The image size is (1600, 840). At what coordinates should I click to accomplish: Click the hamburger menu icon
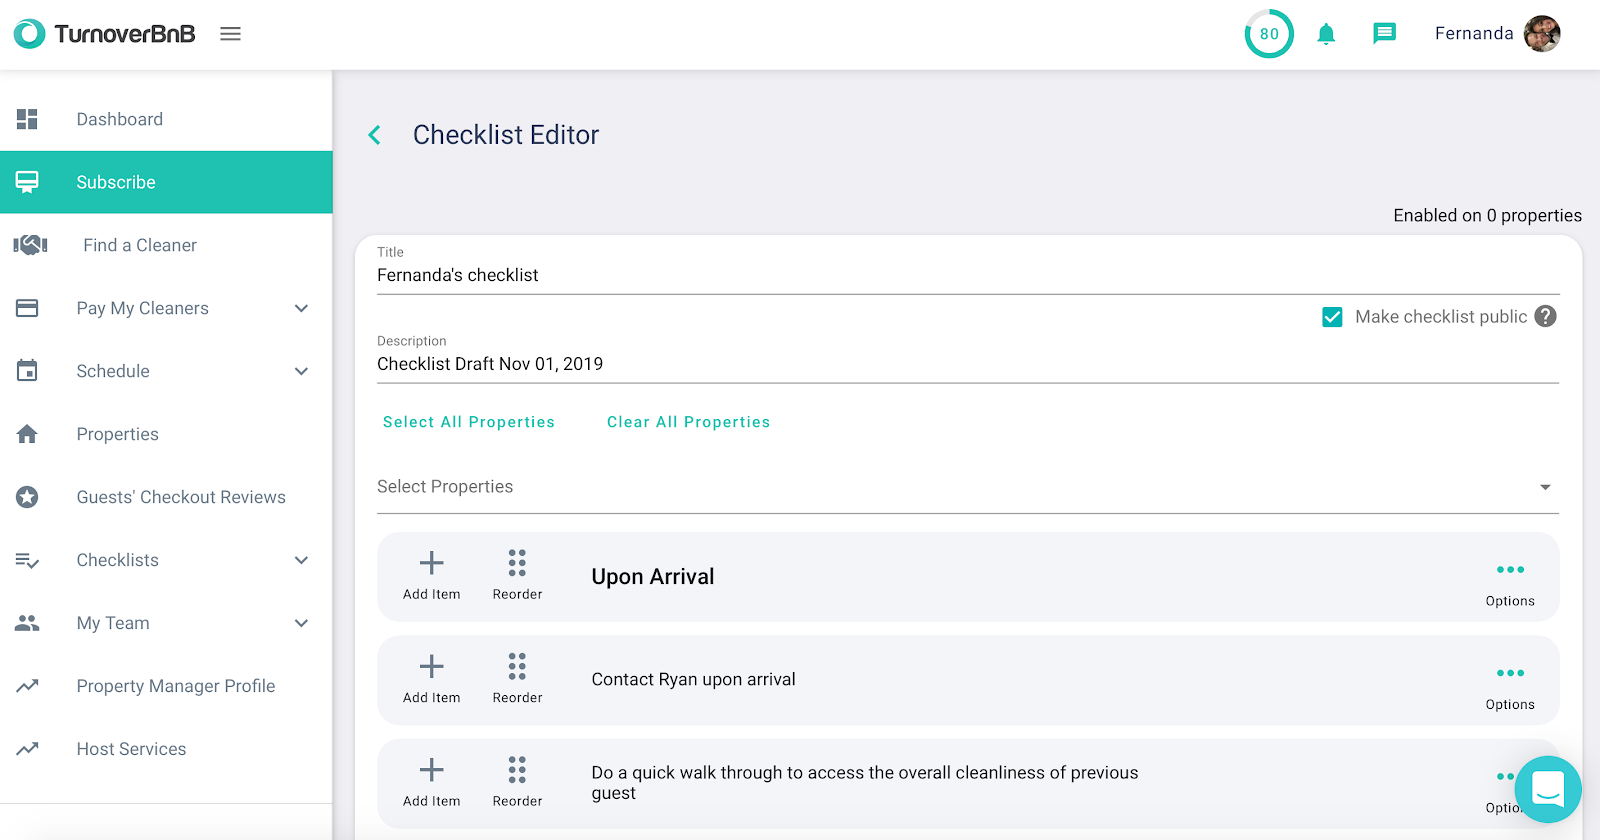[x=230, y=34]
